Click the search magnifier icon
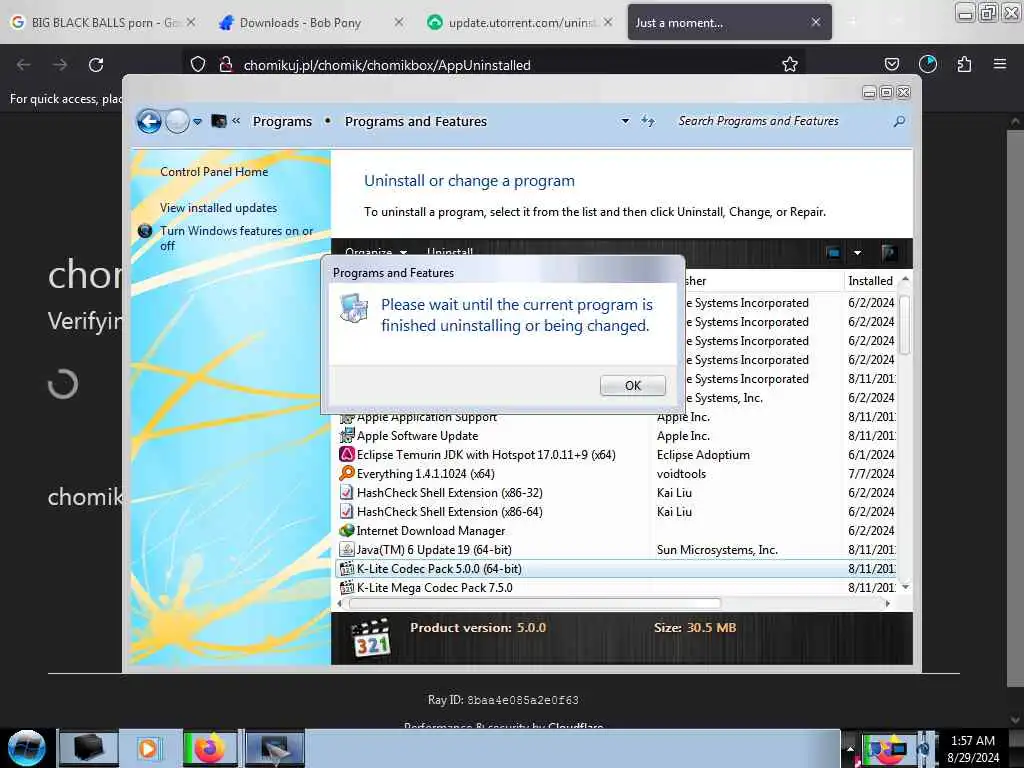 [x=899, y=121]
